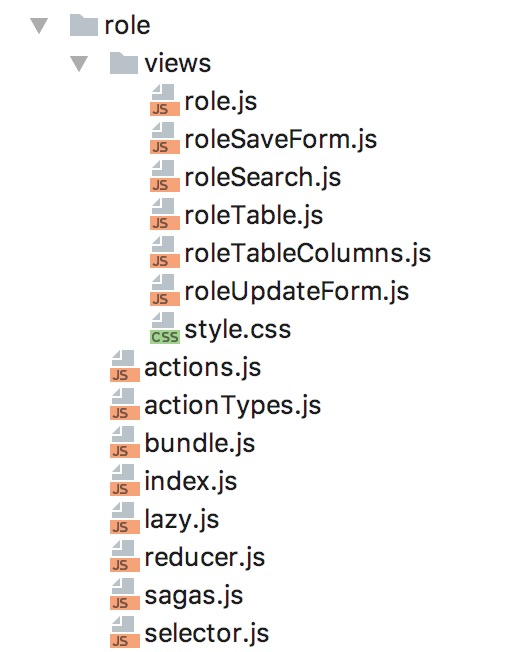518x652 pixels.
Task: Click the JS icon of reducer.js
Action: 125,556
